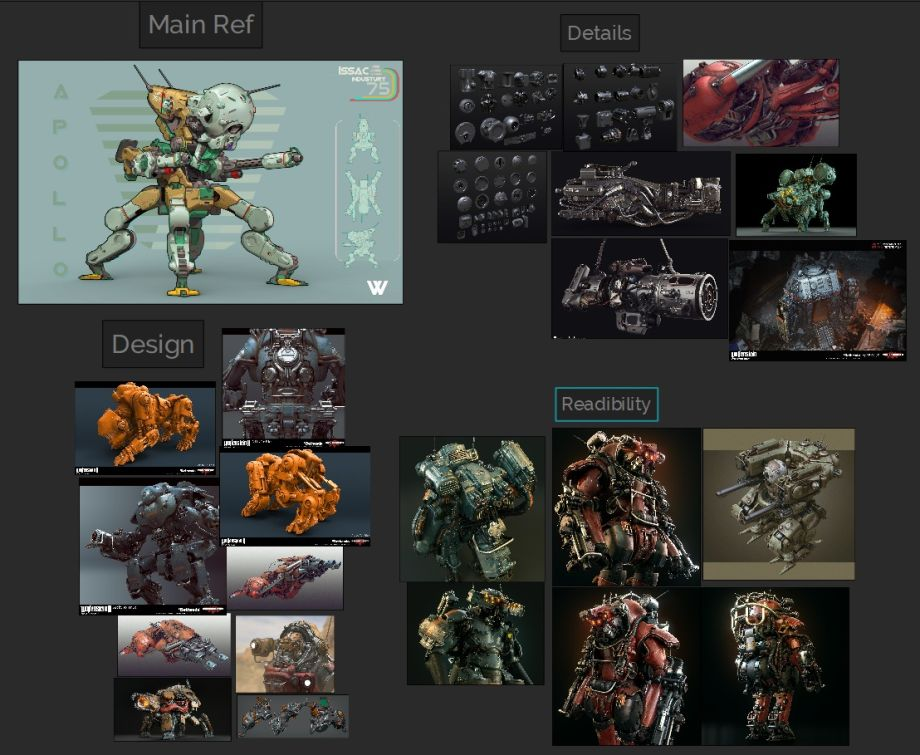This screenshot has height=755, width=920.
Task: Select dark mech front-view image beside Design
Action: pos(283,388)
